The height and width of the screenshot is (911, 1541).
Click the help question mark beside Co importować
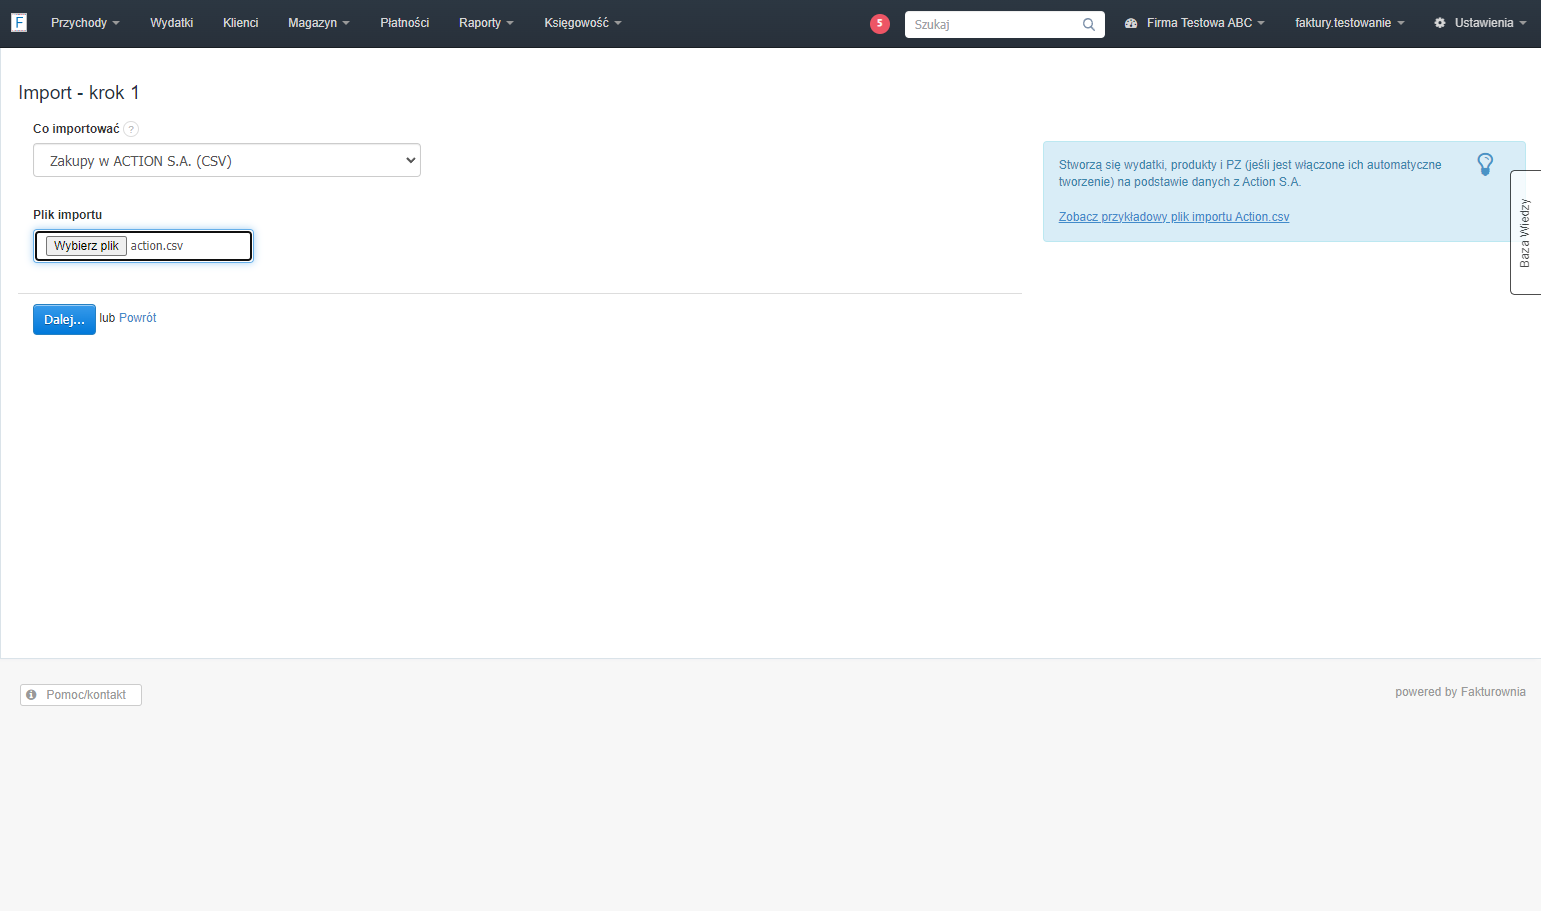click(x=131, y=129)
